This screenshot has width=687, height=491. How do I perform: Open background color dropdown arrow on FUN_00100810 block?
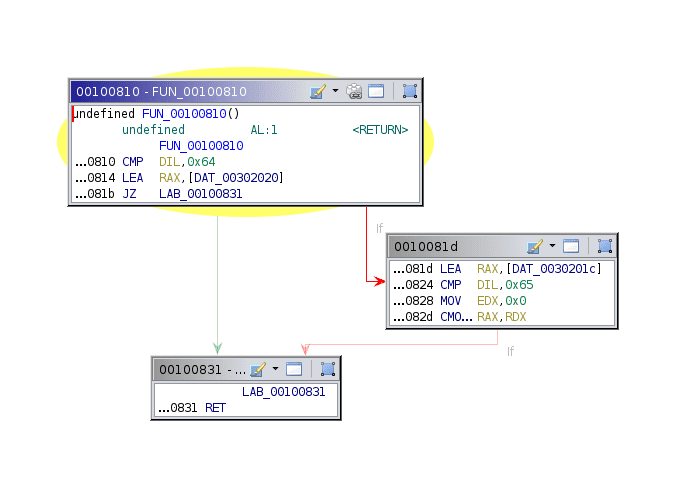tap(335, 91)
